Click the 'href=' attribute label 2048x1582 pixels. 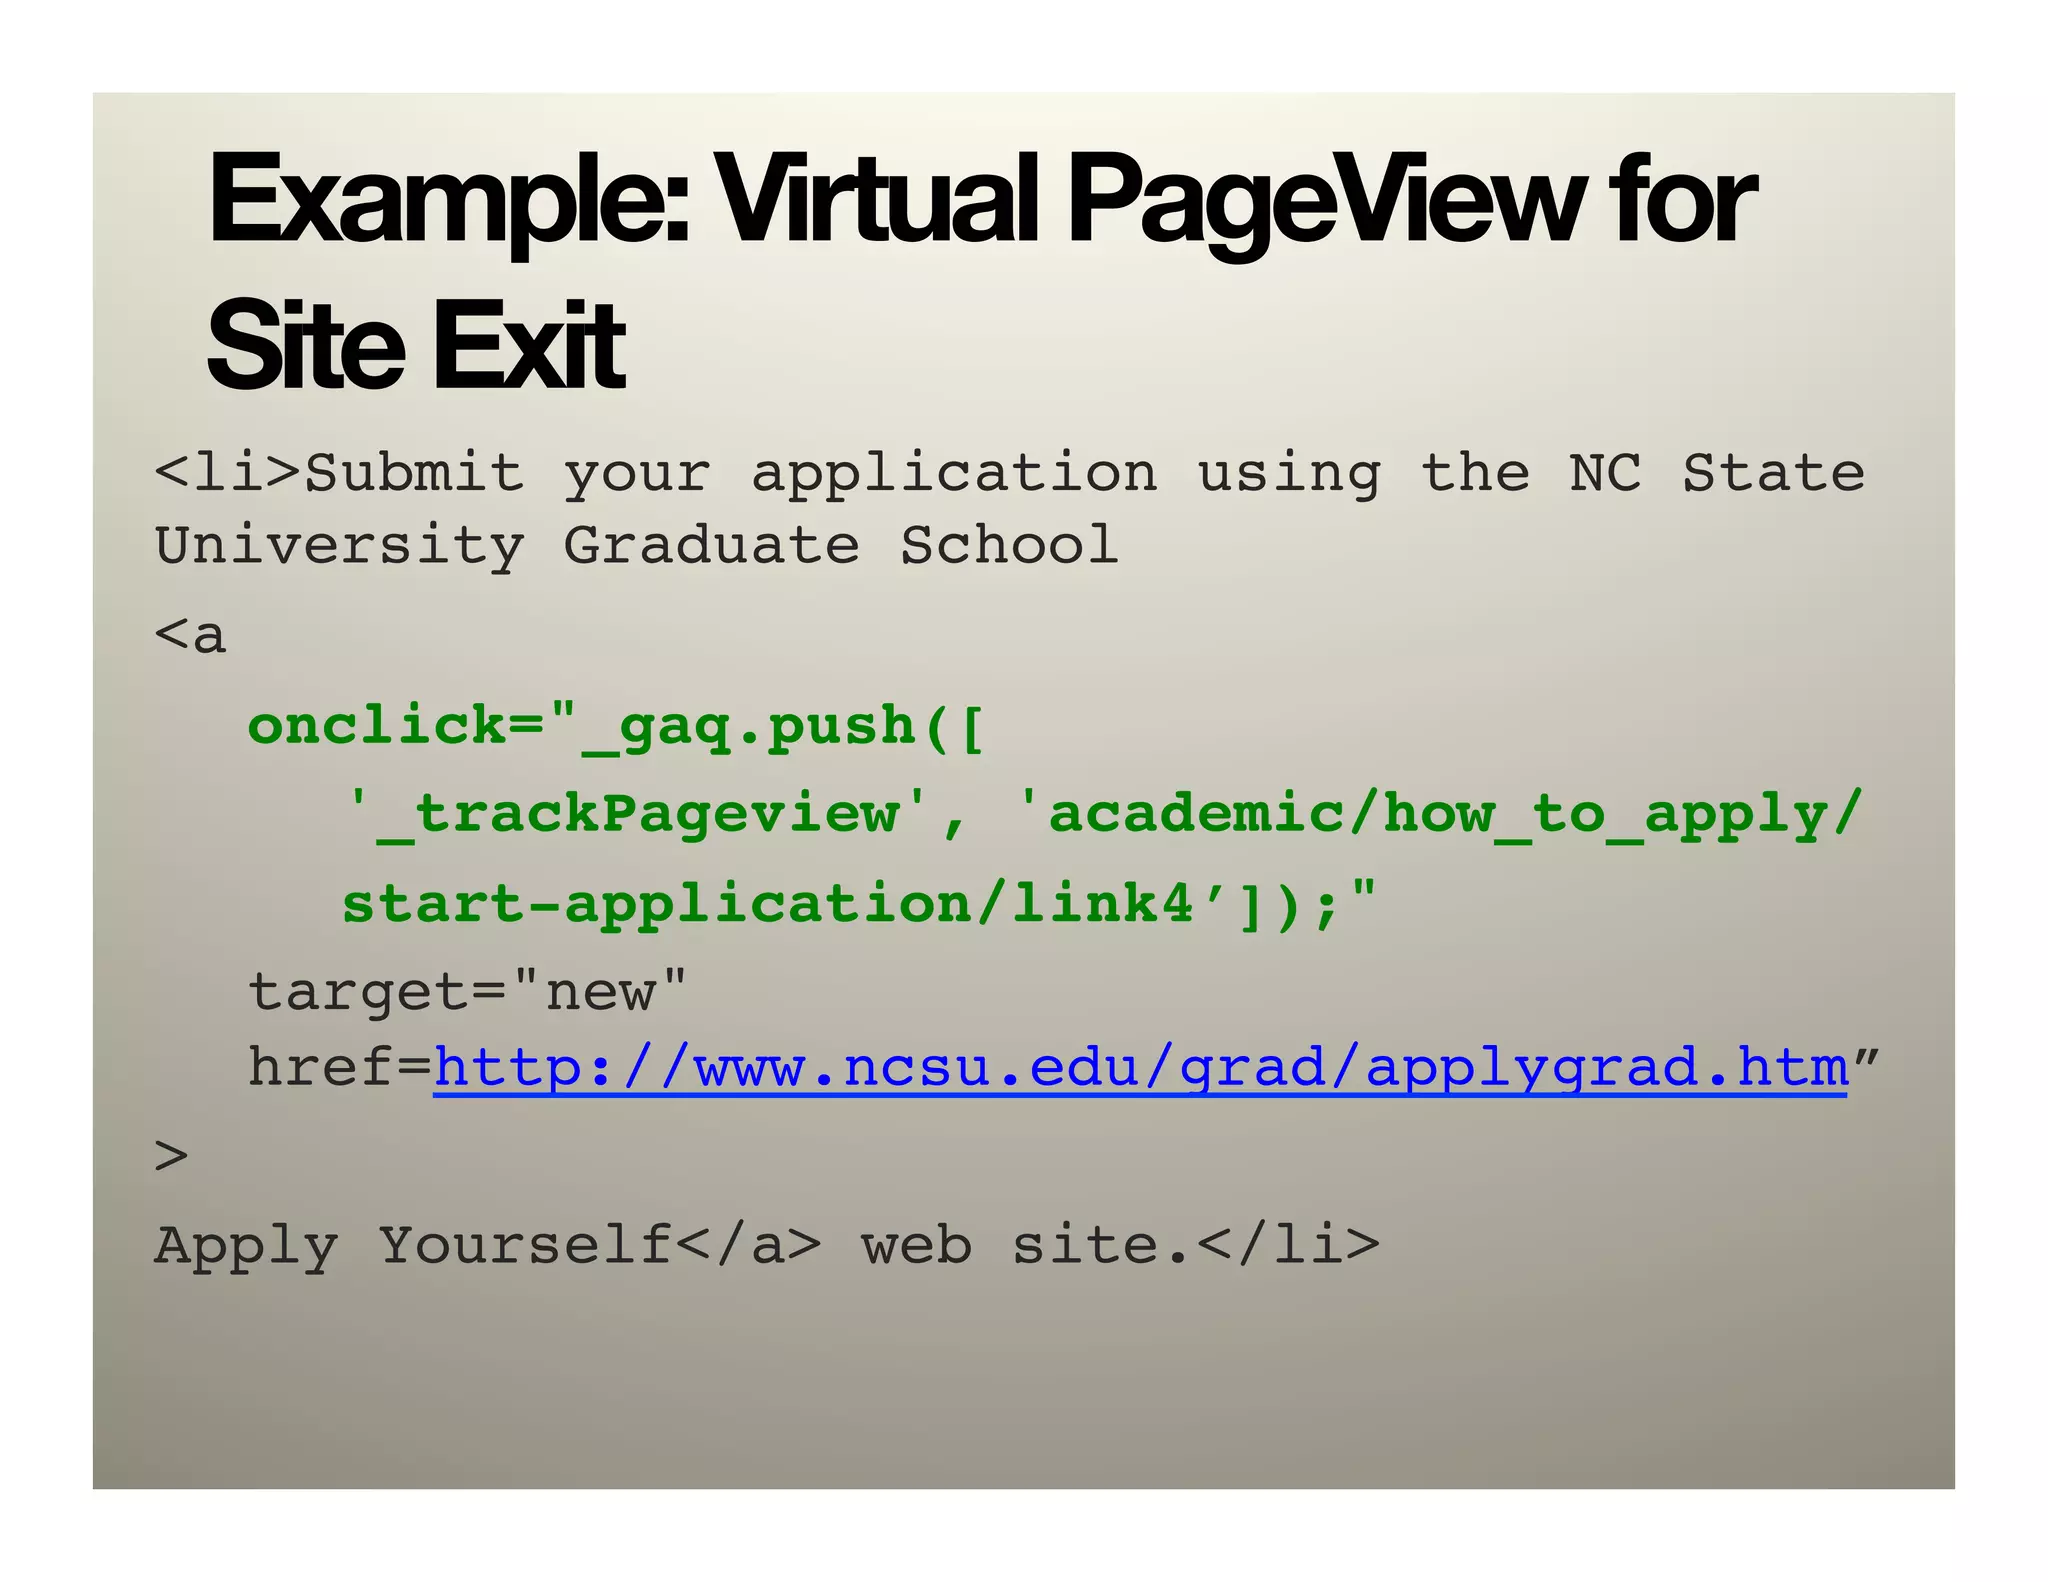[340, 1066]
